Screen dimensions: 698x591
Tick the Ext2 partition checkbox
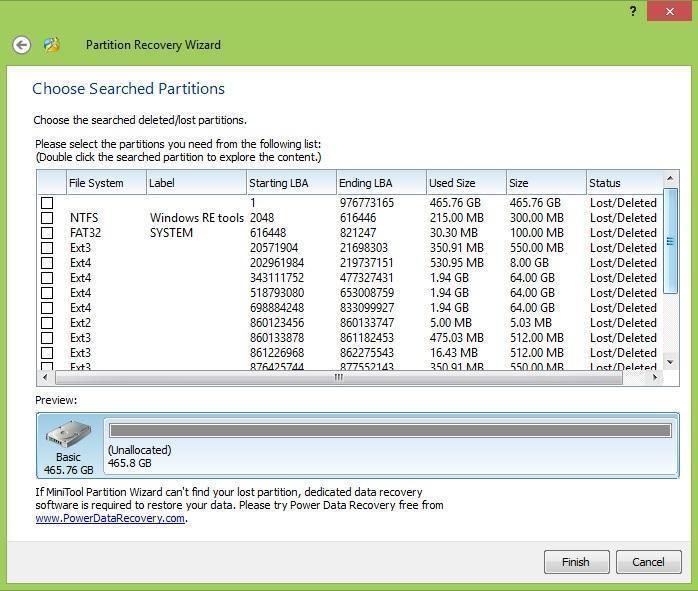47,323
